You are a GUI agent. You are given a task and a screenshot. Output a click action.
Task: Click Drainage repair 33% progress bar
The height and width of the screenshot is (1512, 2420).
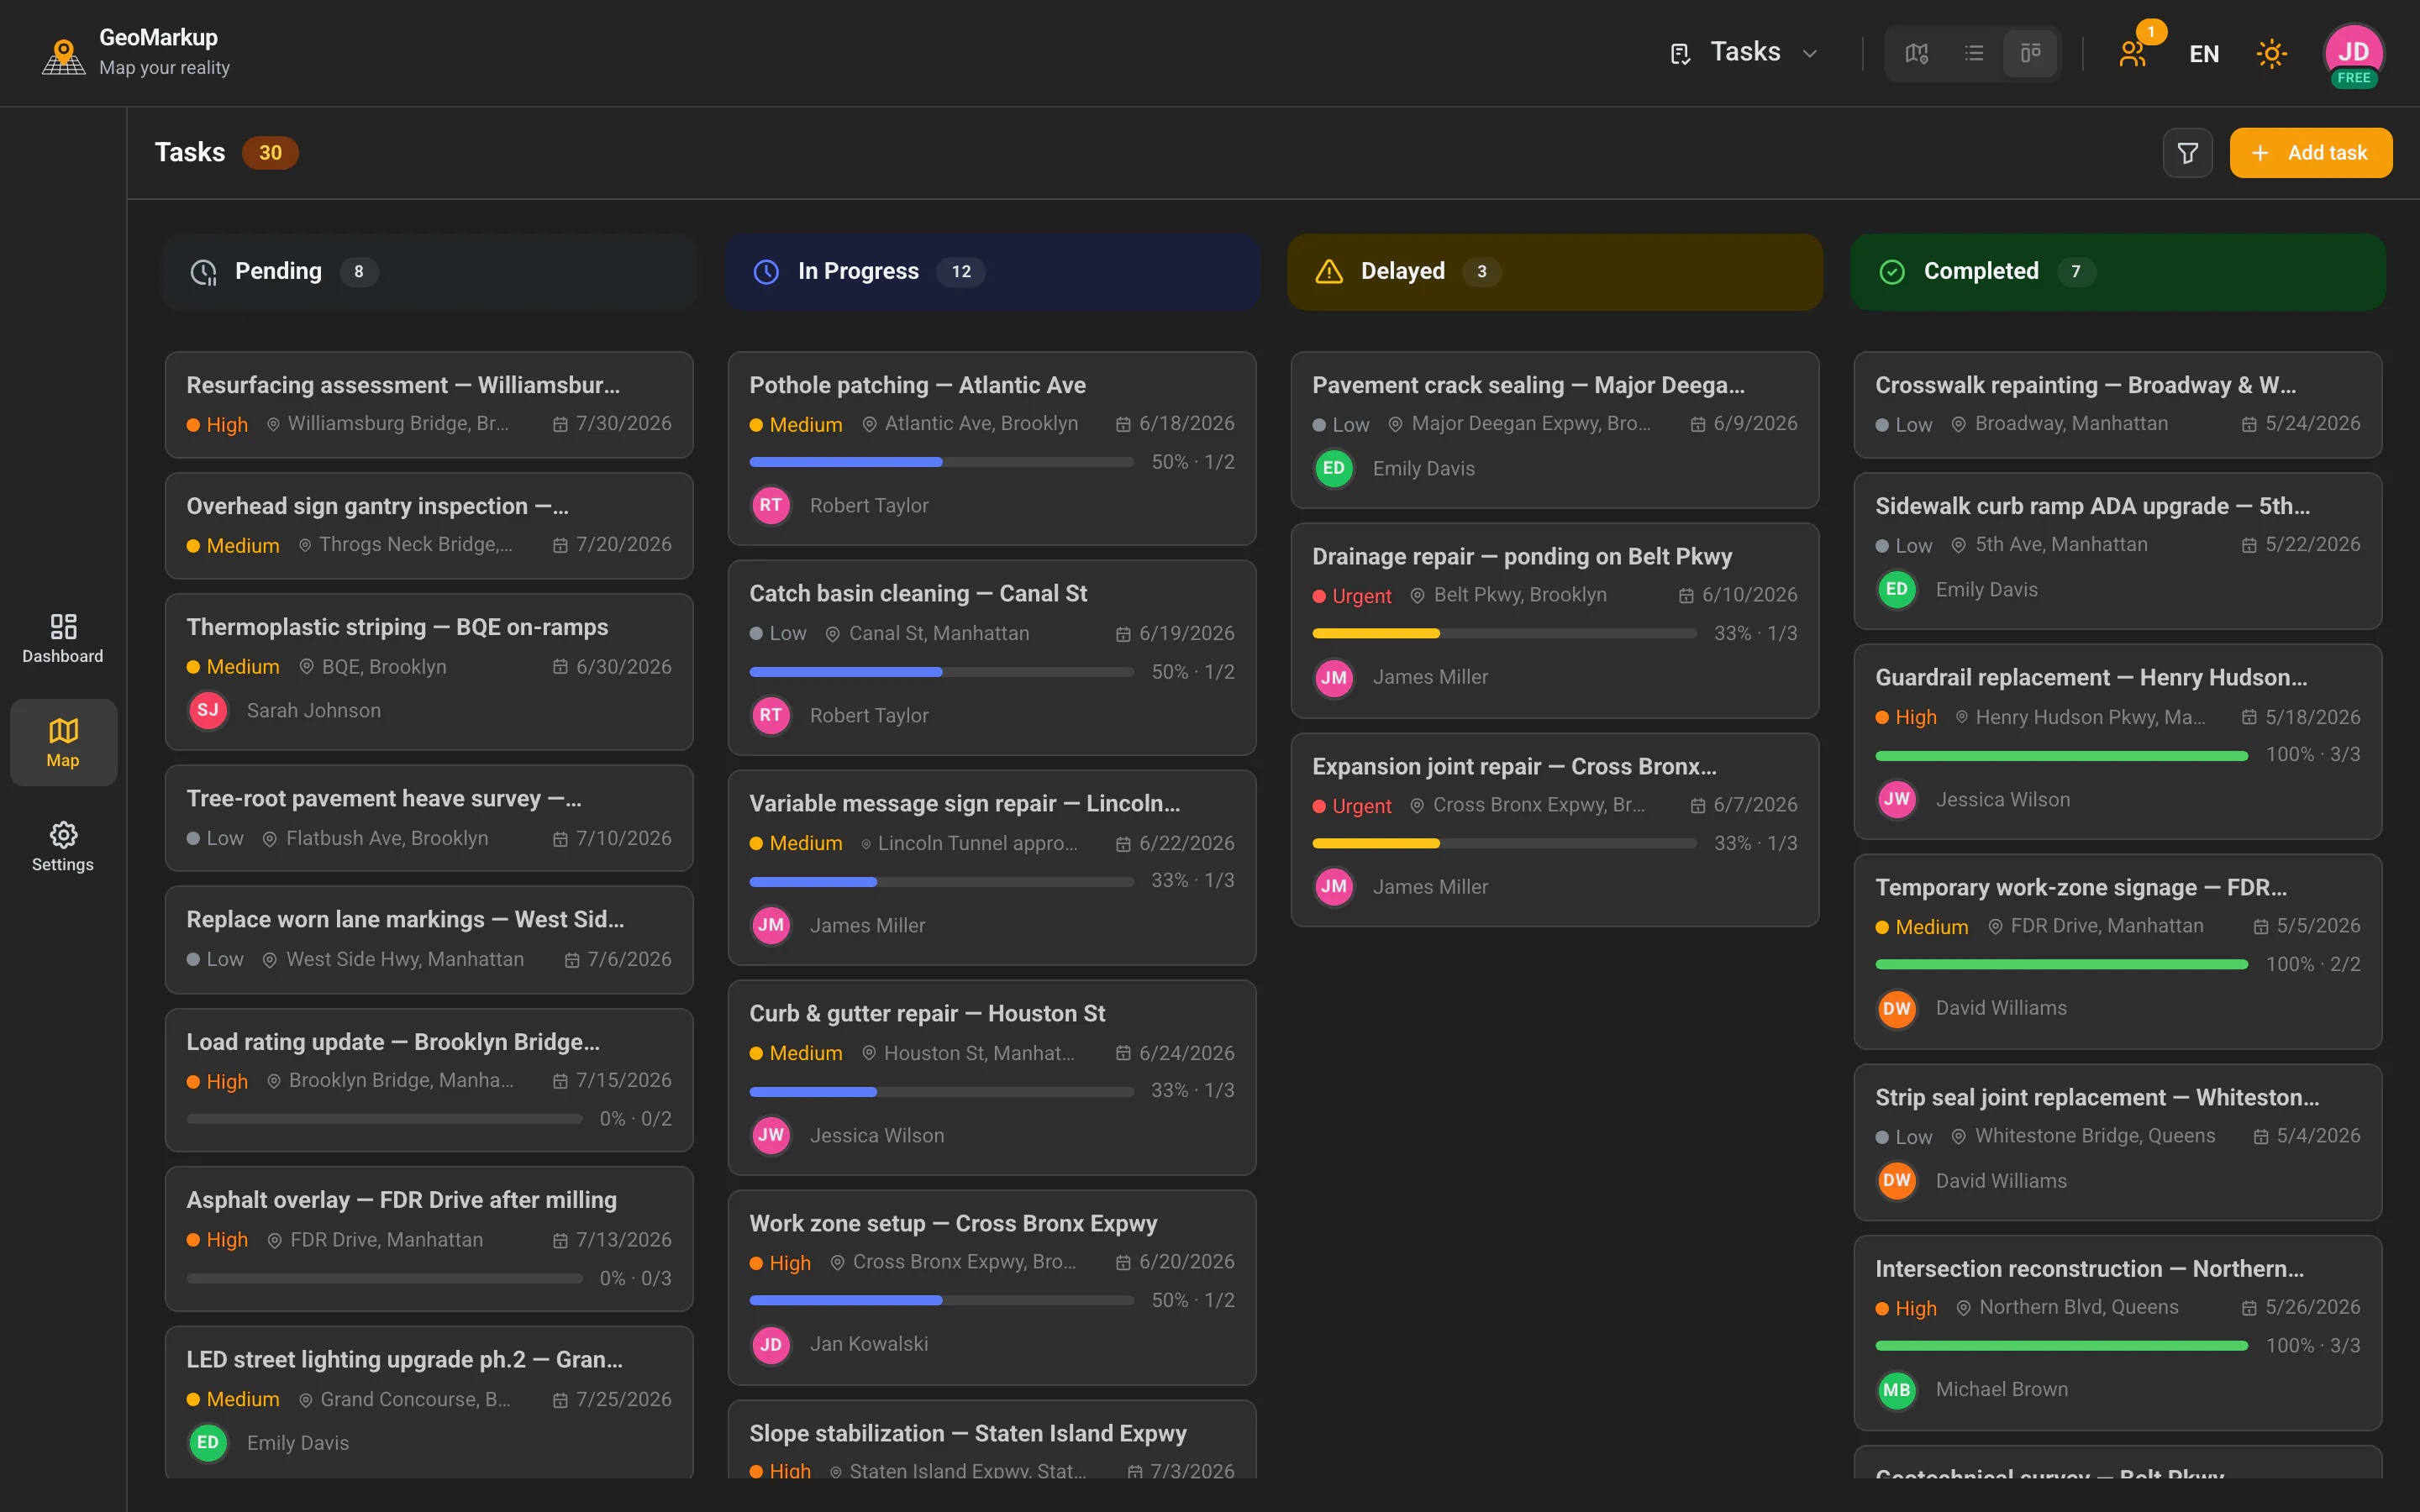(1504, 633)
